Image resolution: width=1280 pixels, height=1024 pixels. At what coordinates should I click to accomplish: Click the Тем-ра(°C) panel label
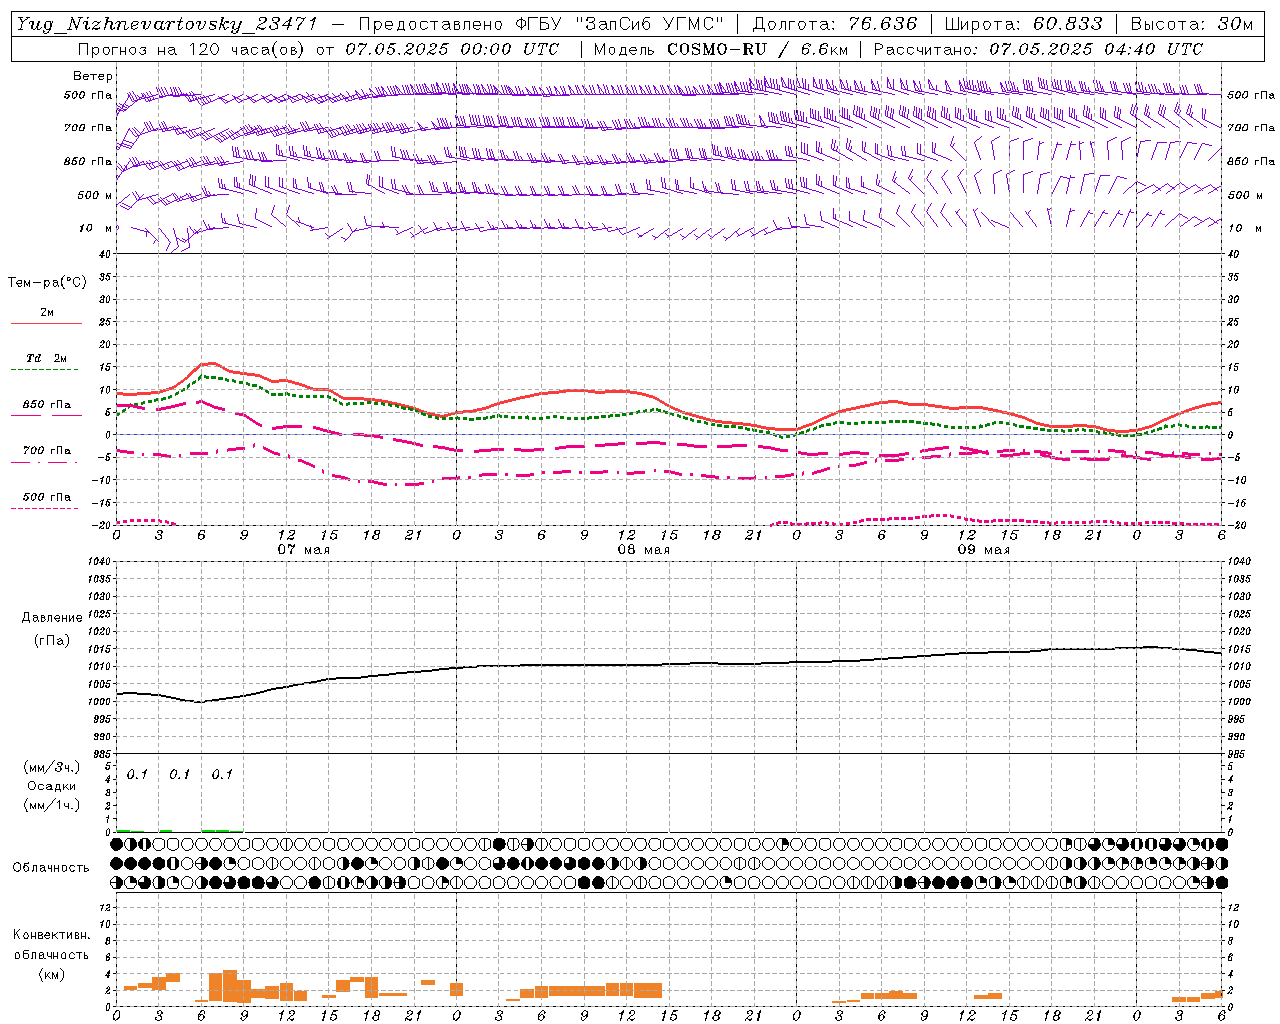[47, 283]
